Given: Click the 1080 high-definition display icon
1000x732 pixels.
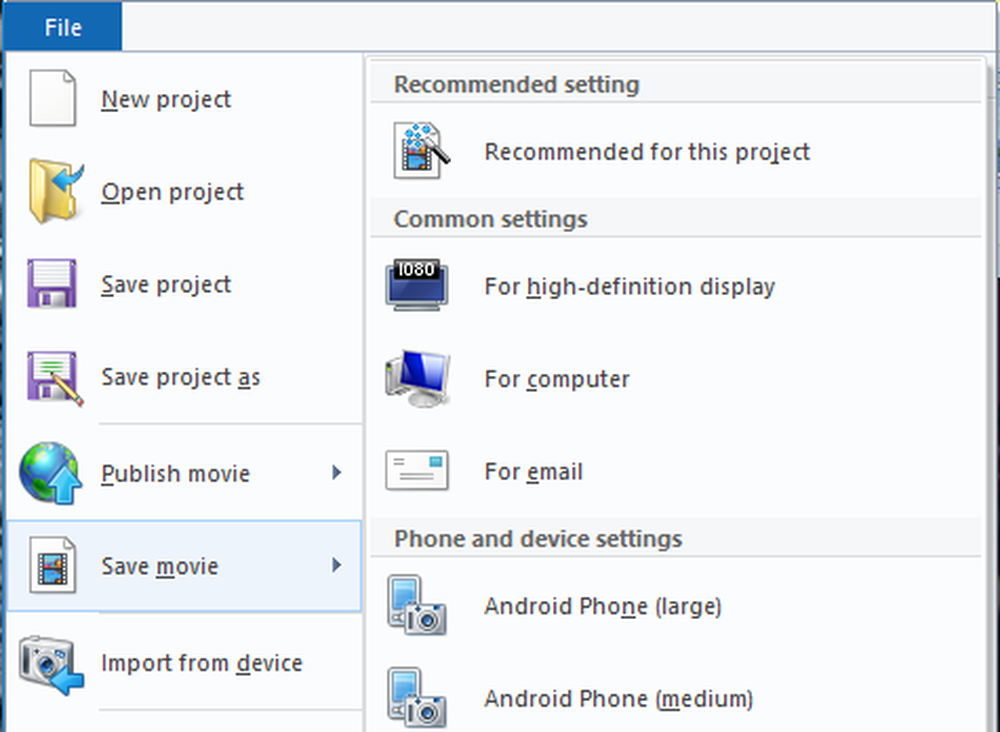Looking at the screenshot, I should (x=417, y=285).
